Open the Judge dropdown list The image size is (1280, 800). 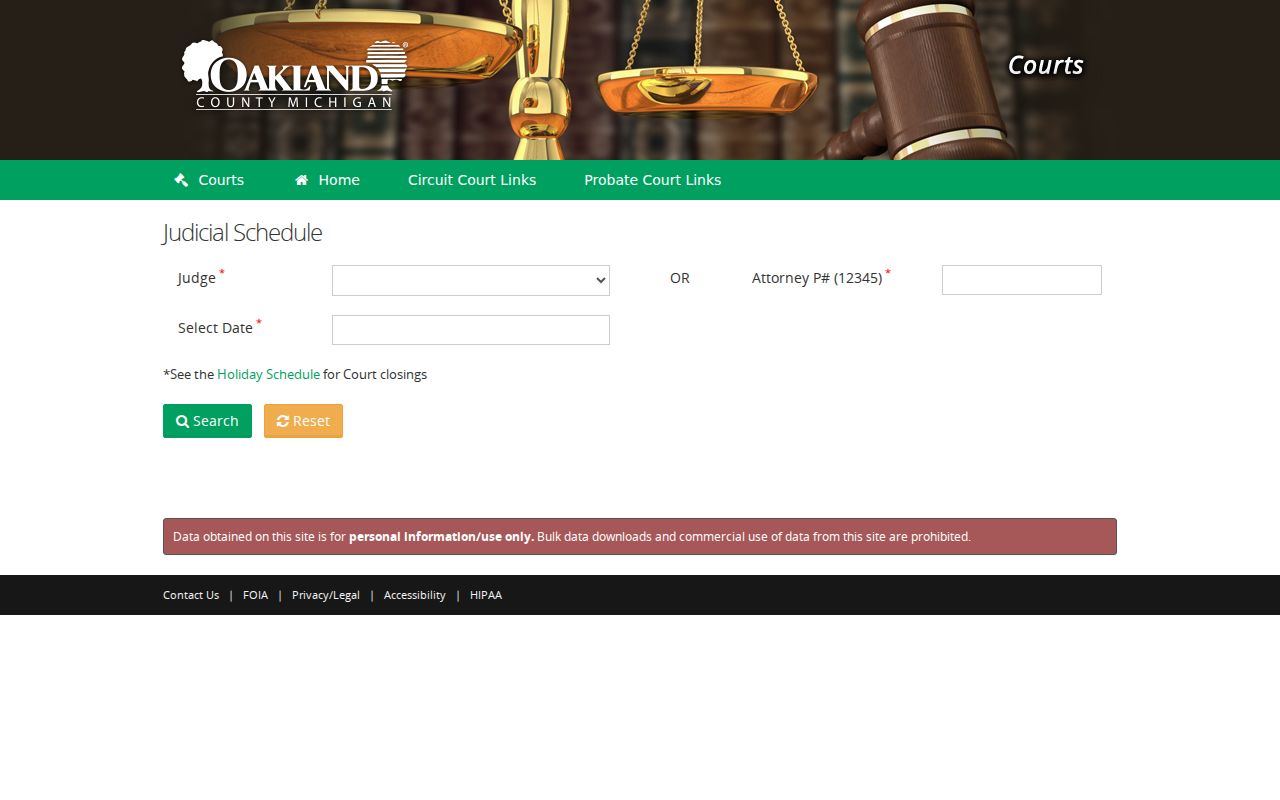(471, 280)
